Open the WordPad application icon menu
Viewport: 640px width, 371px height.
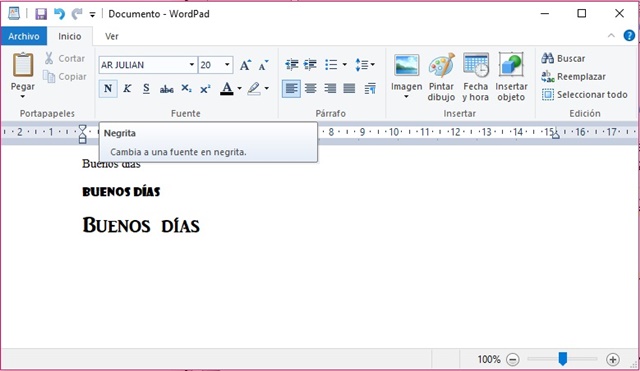[14, 13]
